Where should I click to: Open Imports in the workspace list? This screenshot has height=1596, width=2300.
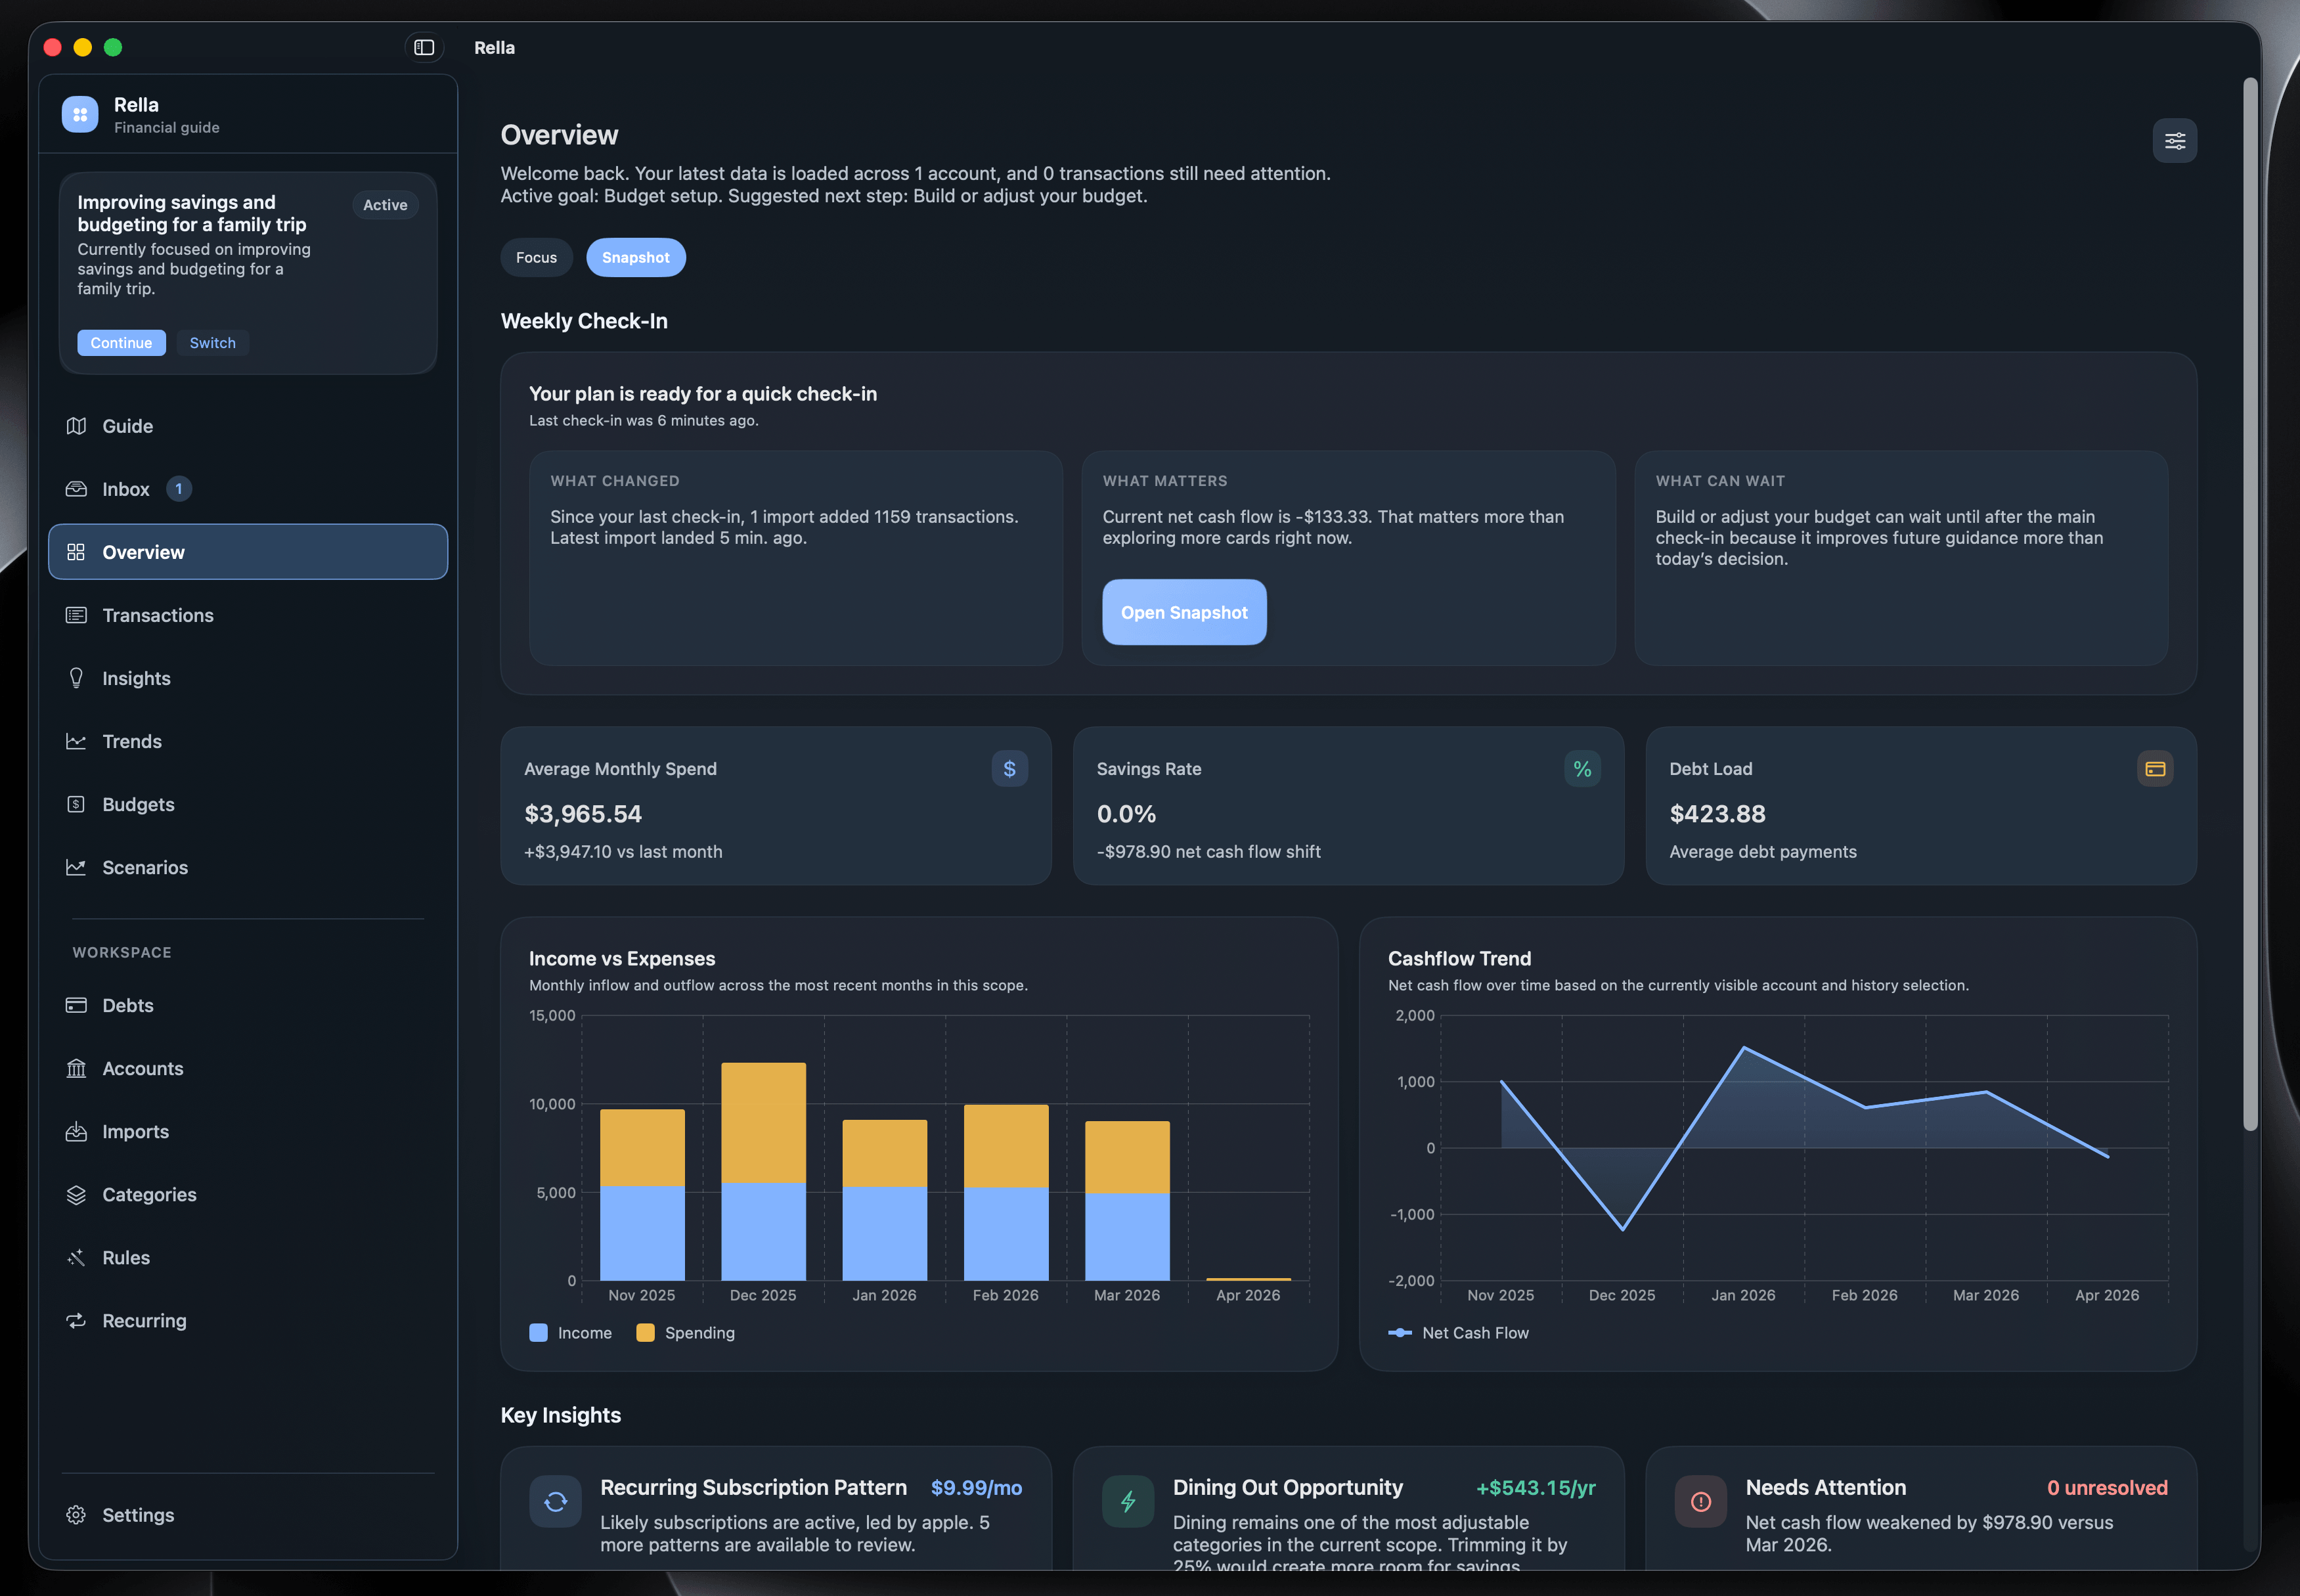click(x=248, y=1131)
